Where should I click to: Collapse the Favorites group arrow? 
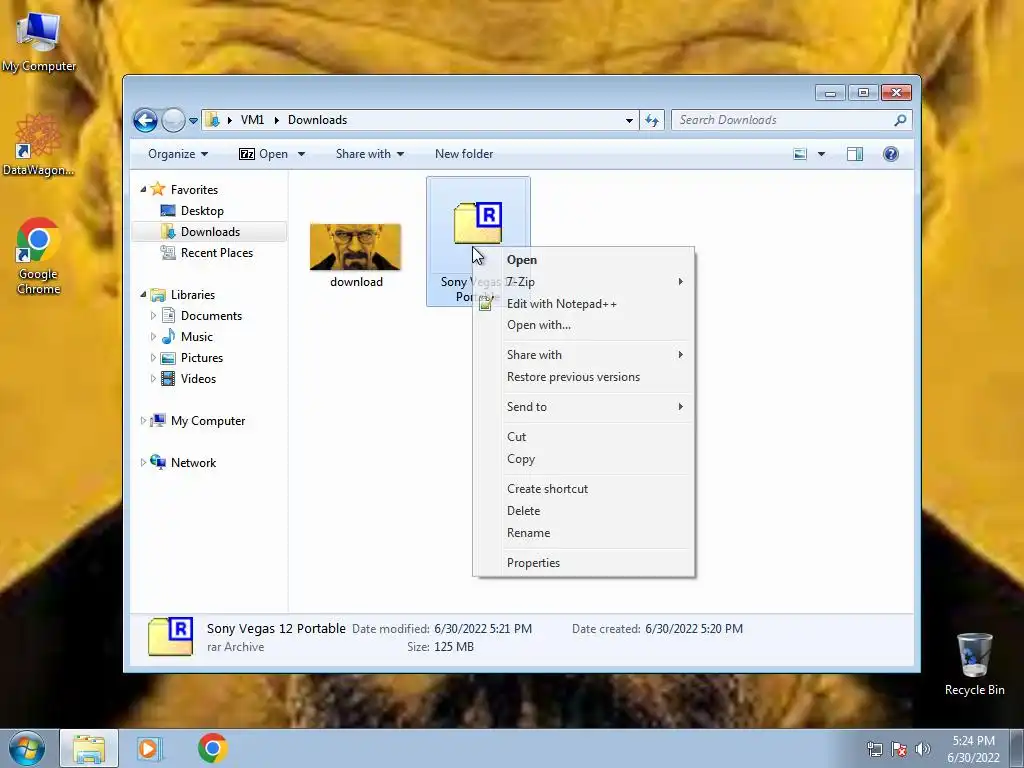click(x=143, y=189)
